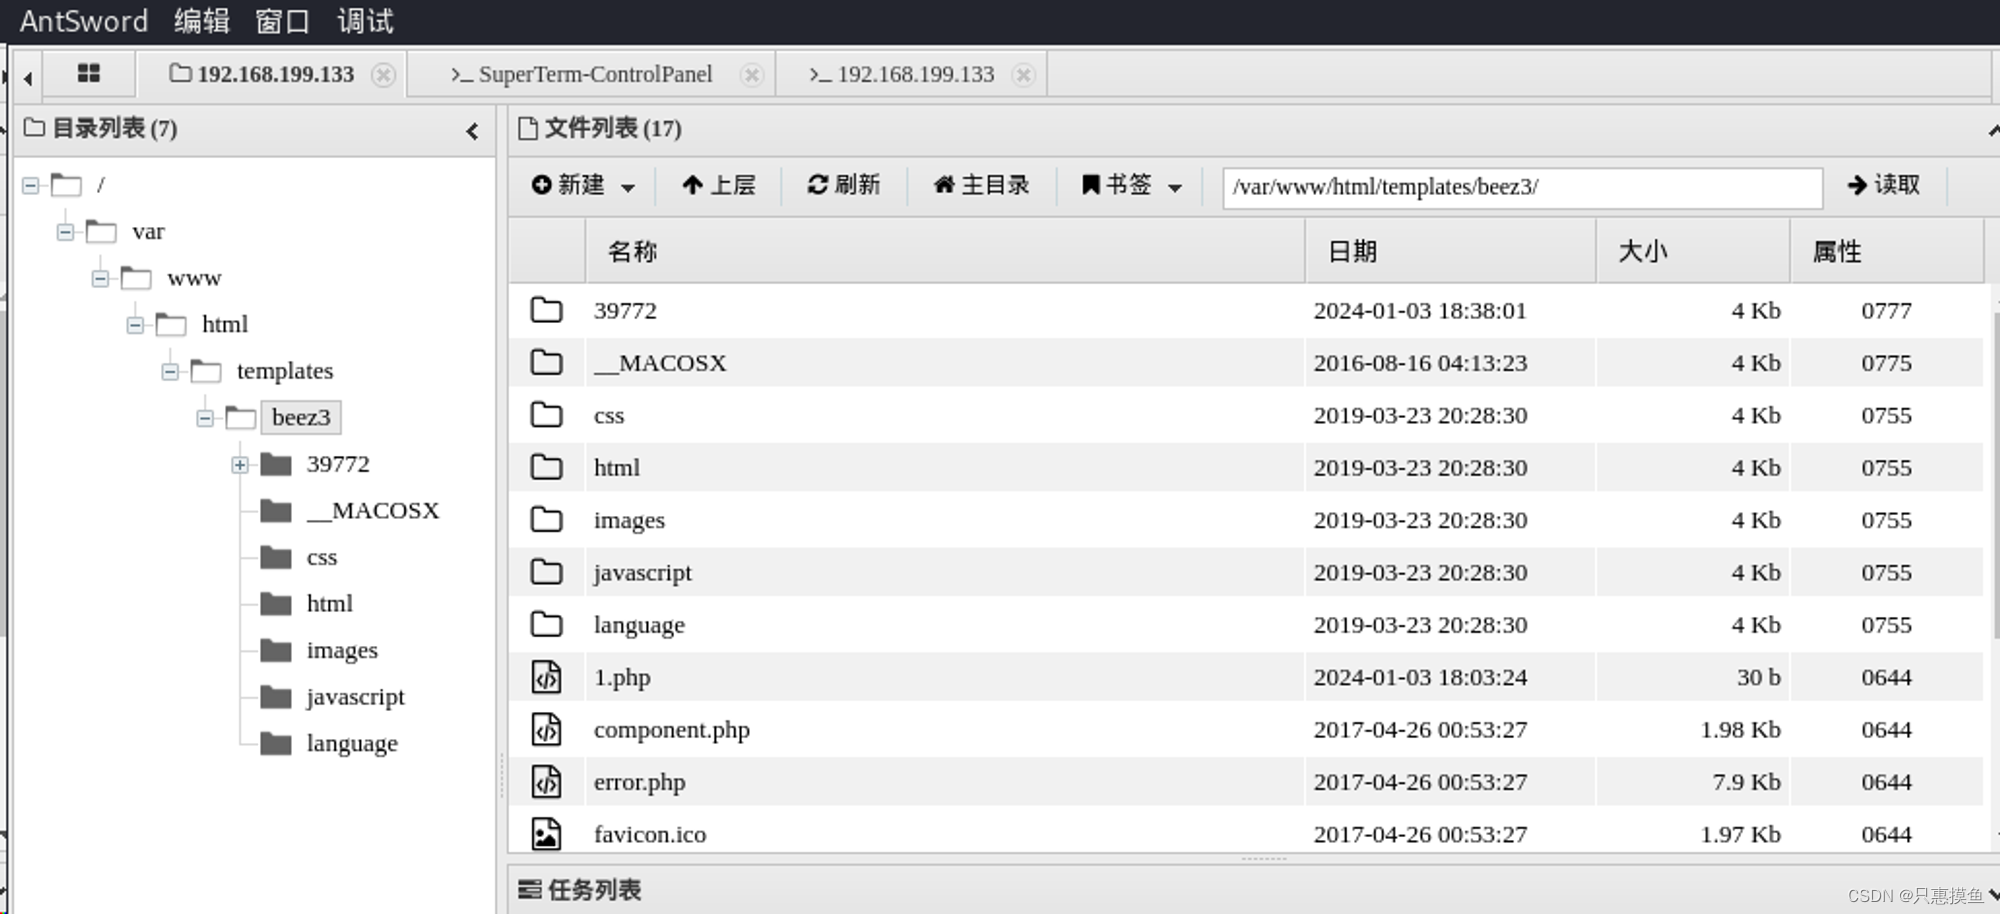Select __MACOSX folder in the tree
Image resolution: width=2000 pixels, height=914 pixels.
tap(373, 511)
